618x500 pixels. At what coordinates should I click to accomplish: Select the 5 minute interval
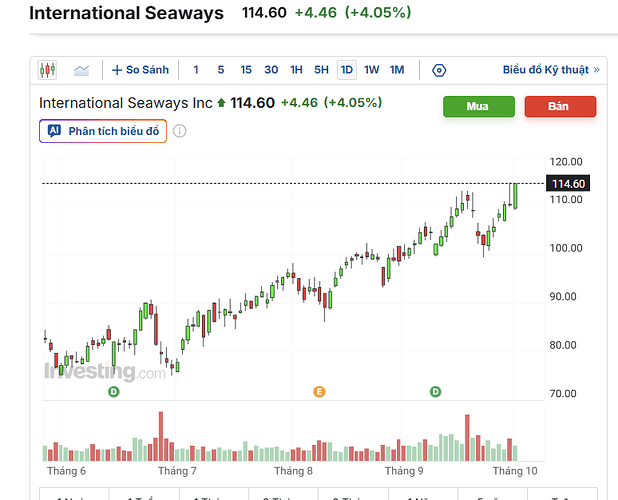coord(221,70)
